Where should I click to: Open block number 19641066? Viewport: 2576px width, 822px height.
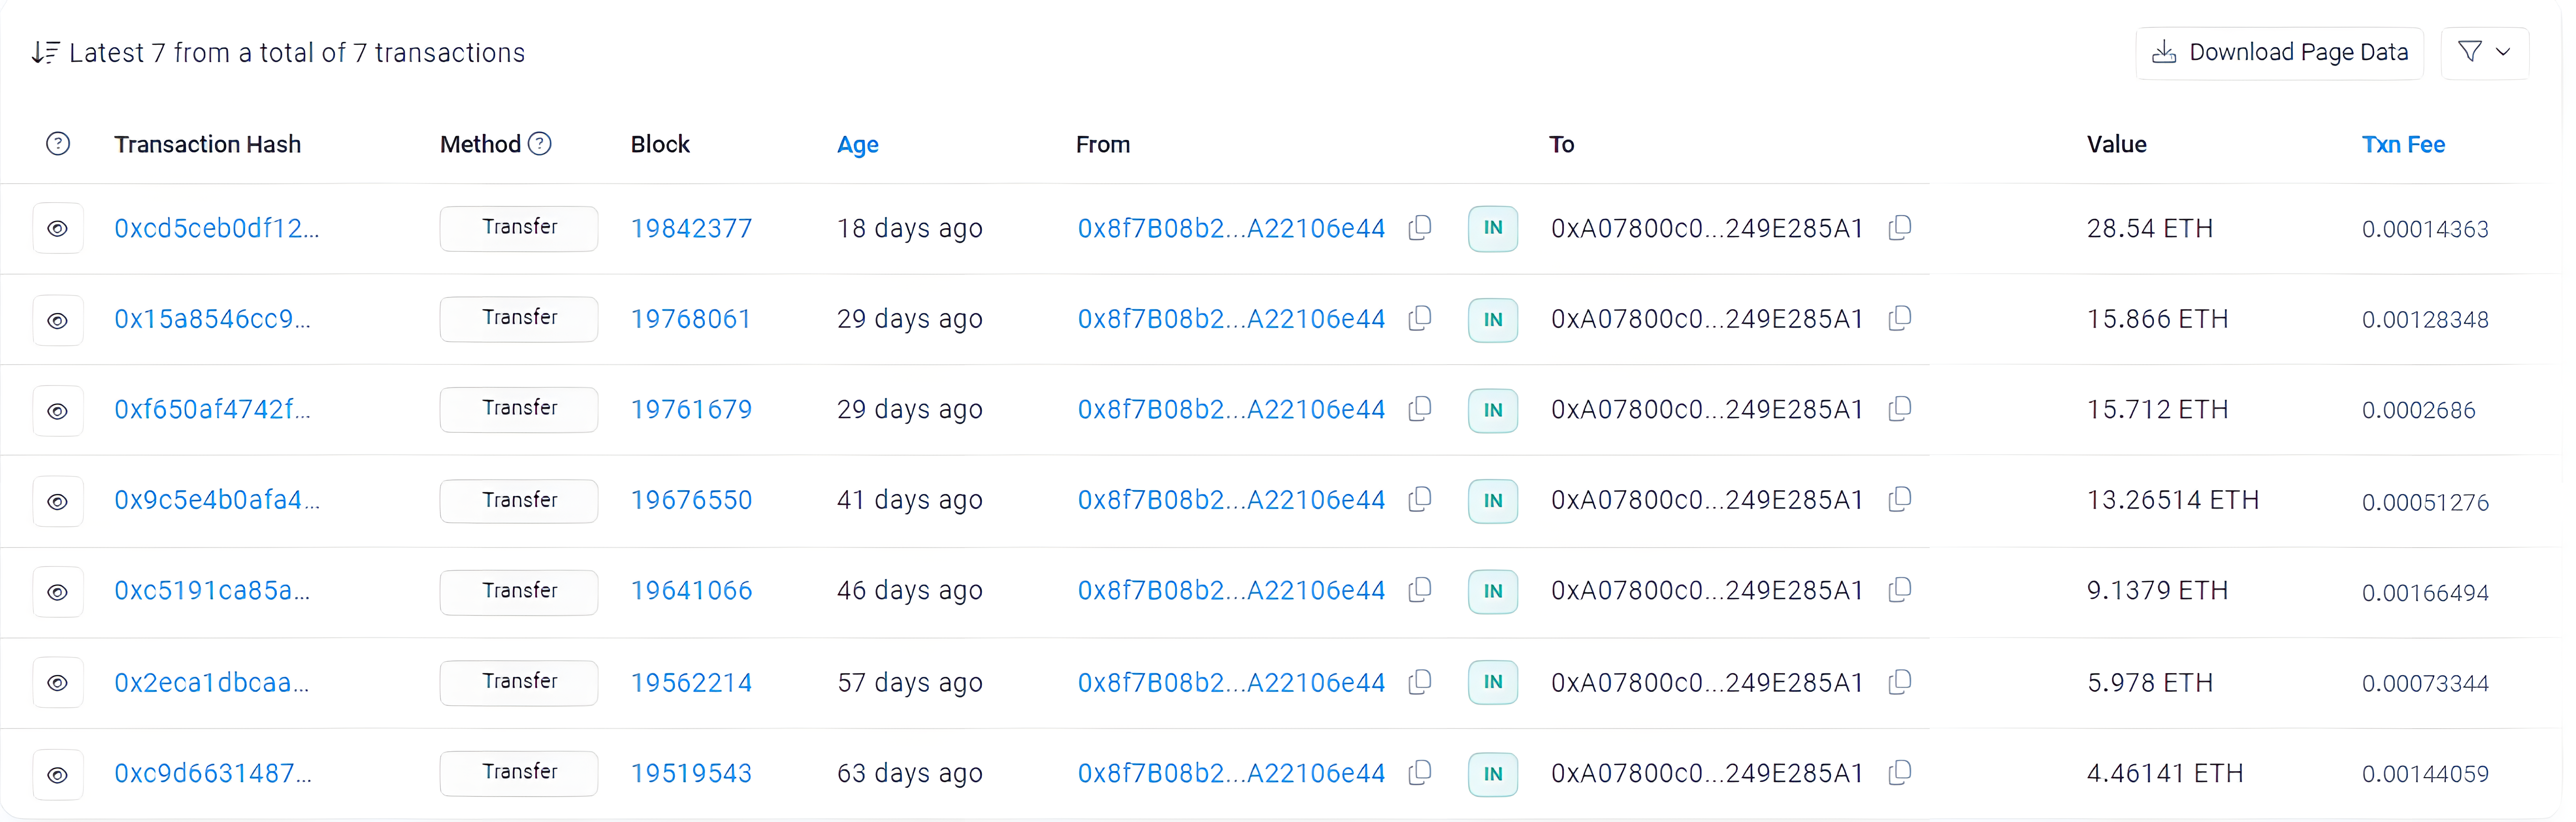691,591
